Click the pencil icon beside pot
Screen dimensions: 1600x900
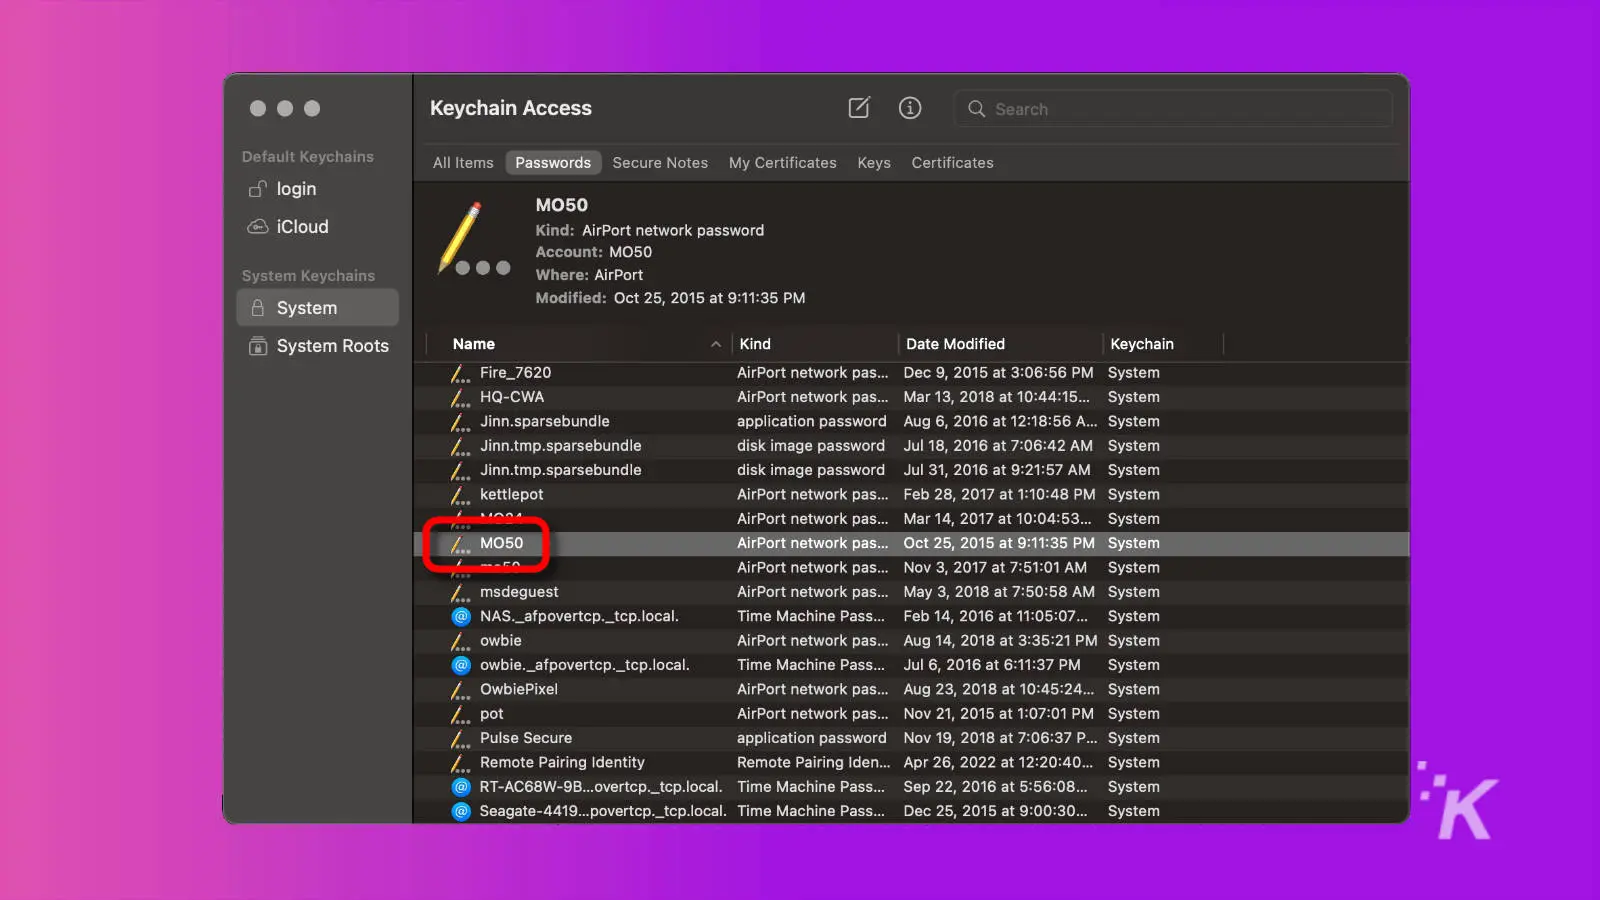460,714
